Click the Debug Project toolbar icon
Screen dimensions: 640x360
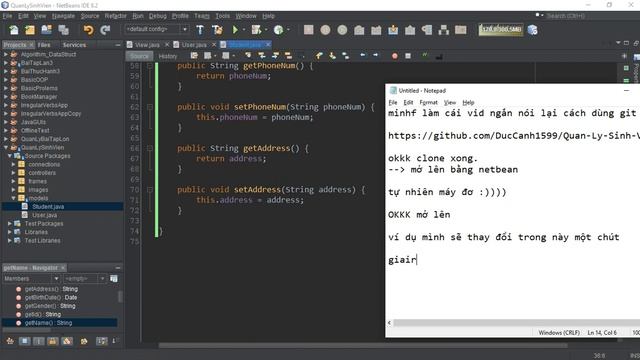[256, 30]
